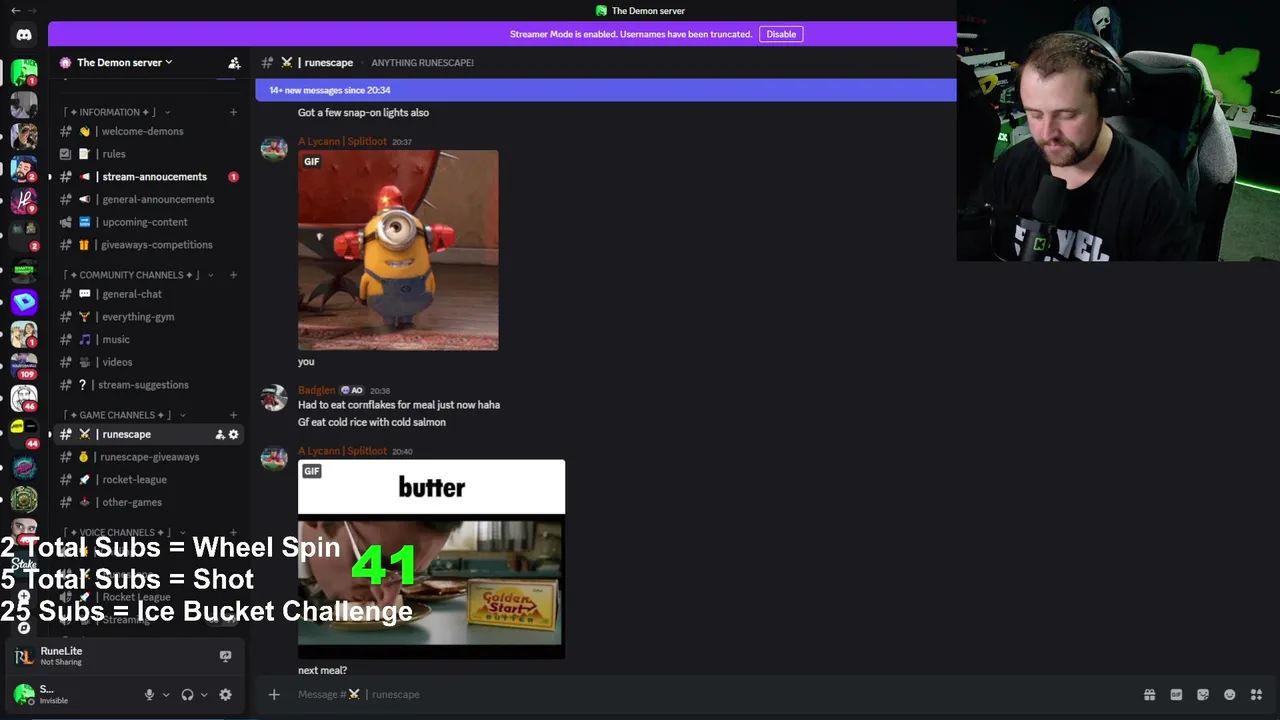Screen dimensions: 1280x720
Task: Open RuneLite activity icon
Action: (x=24, y=656)
